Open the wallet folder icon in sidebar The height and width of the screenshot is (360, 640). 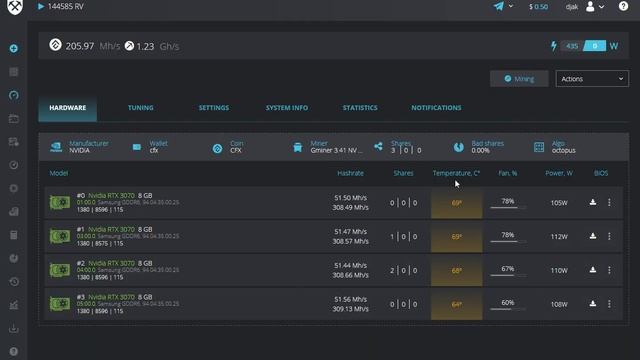click(13, 118)
